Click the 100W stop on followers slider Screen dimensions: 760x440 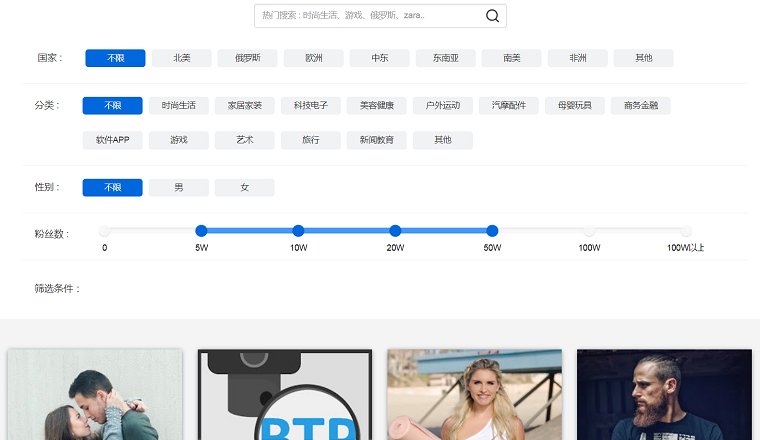click(589, 231)
